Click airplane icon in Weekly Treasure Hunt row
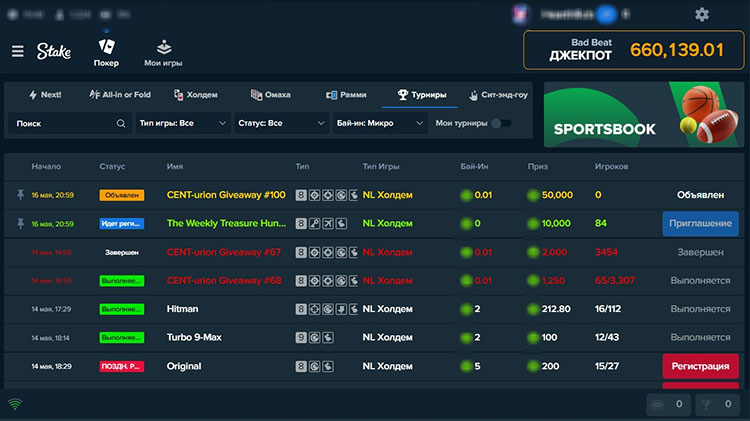 pos(328,223)
